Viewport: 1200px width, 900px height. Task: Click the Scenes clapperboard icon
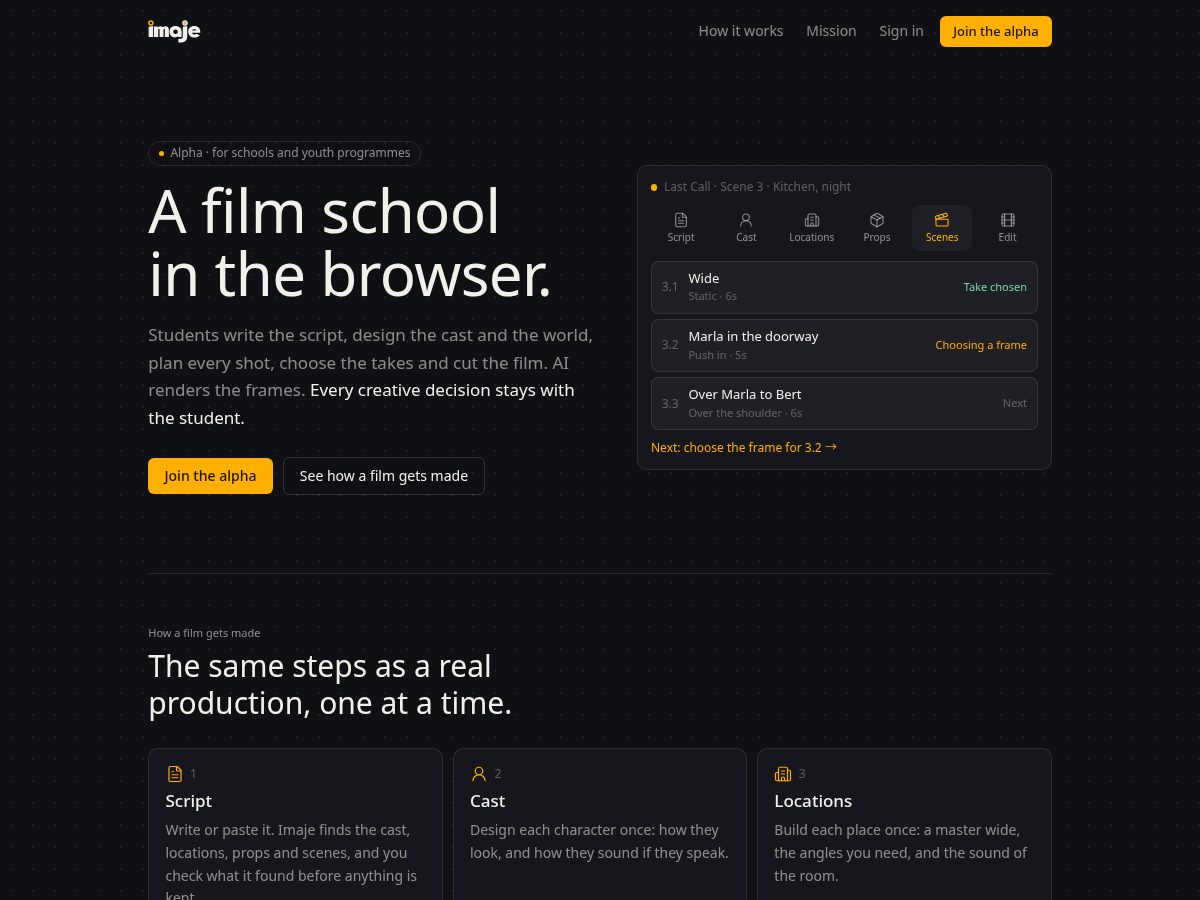(942, 220)
